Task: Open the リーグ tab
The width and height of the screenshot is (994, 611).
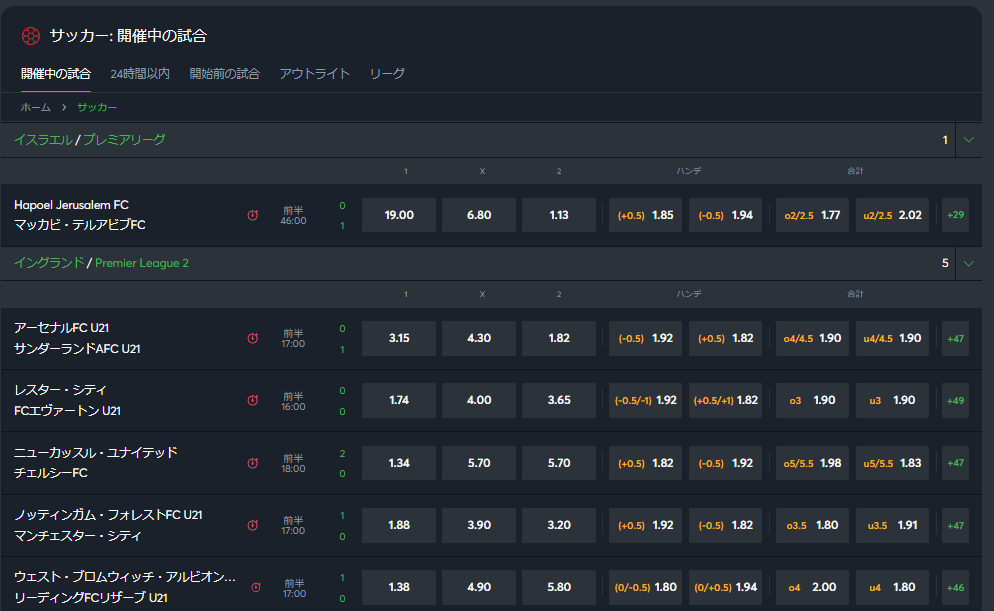Action: click(x=387, y=74)
